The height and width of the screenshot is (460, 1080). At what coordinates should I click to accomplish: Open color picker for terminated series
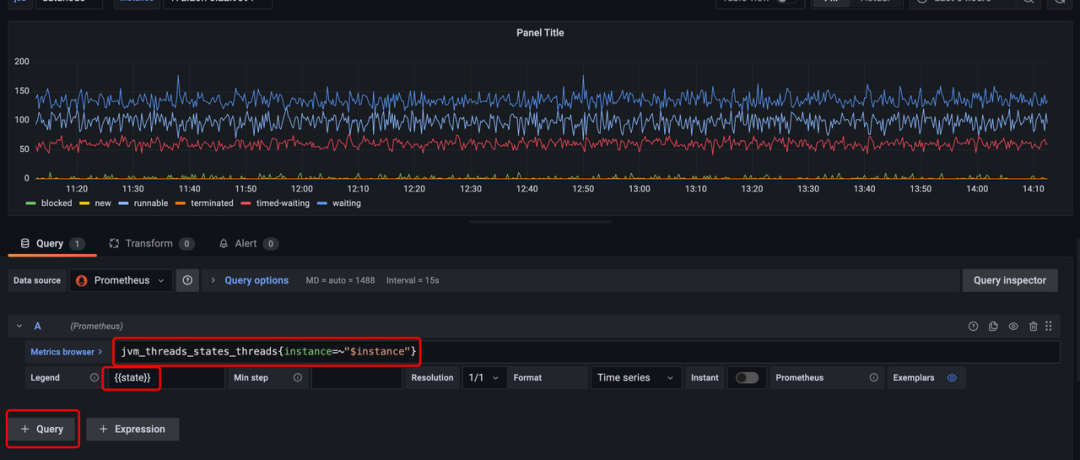pyautogui.click(x=178, y=204)
